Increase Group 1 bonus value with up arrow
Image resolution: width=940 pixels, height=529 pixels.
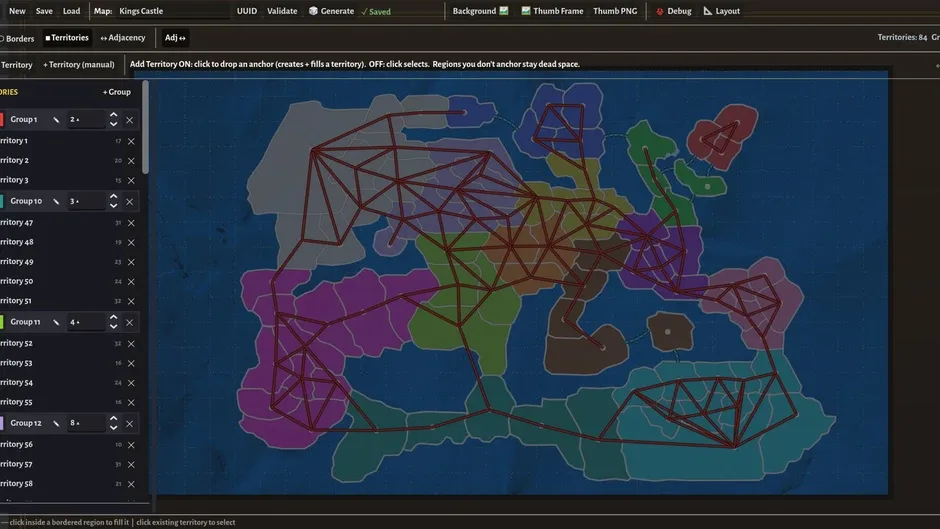113,115
